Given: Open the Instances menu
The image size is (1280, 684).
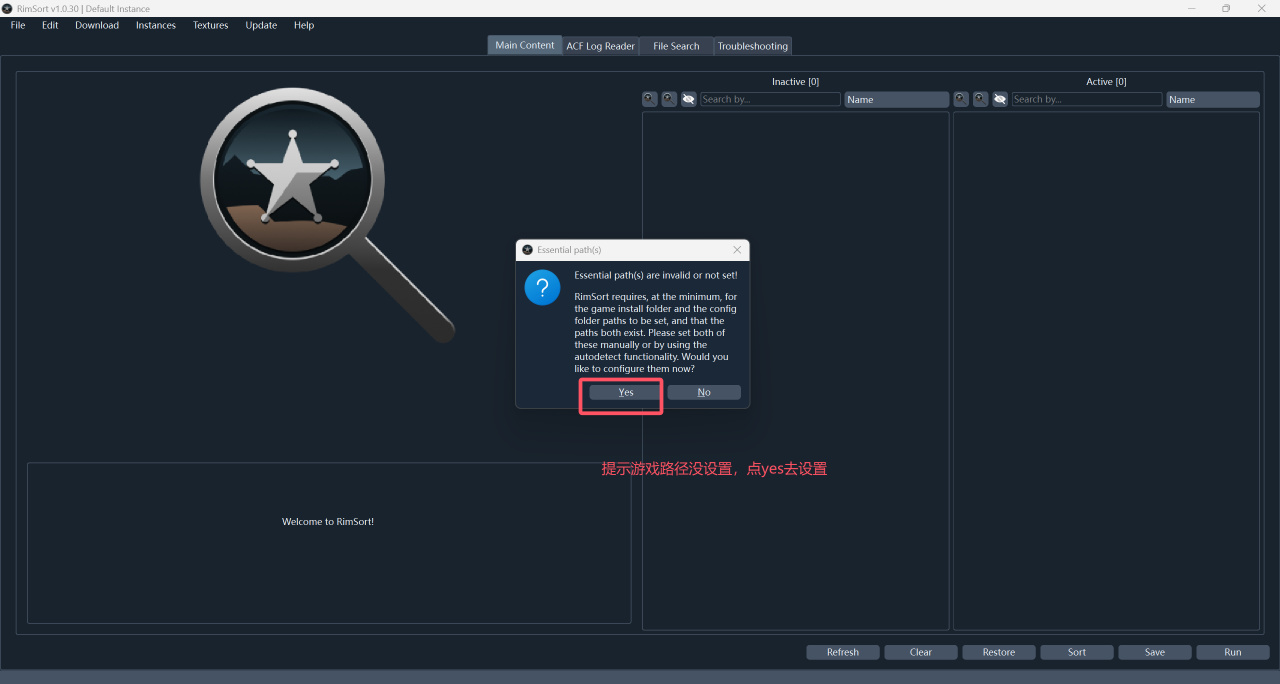Looking at the screenshot, I should tap(156, 25).
